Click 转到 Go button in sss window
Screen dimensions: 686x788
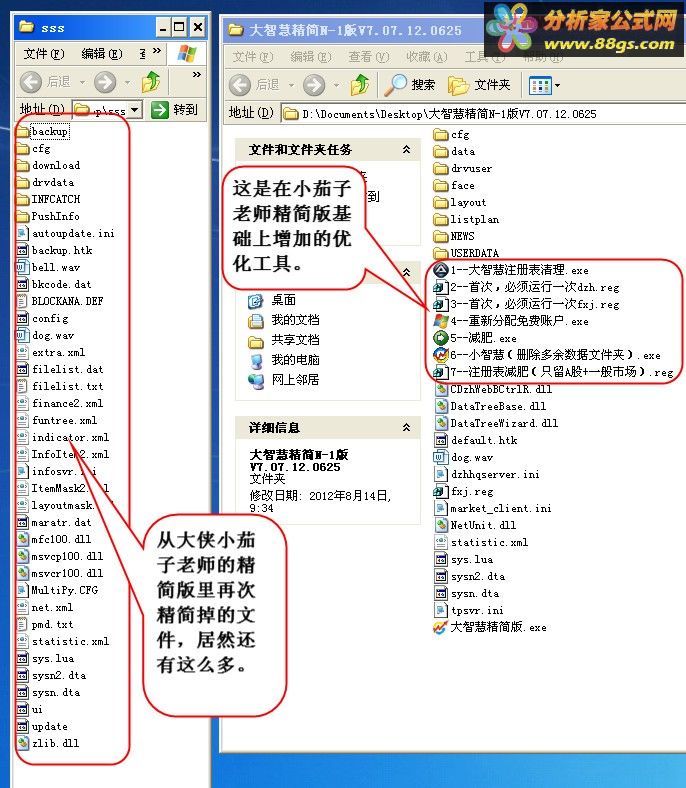[x=174, y=110]
